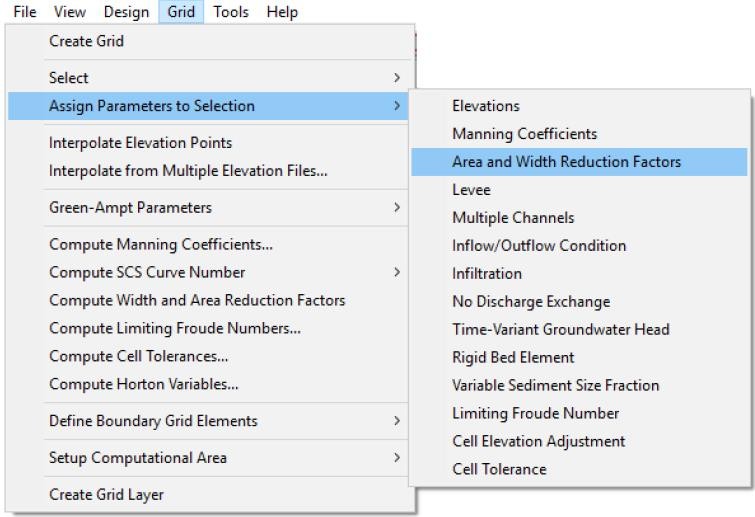This screenshot has width=755, height=517.
Task: Open the Help menu
Action: [x=281, y=12]
